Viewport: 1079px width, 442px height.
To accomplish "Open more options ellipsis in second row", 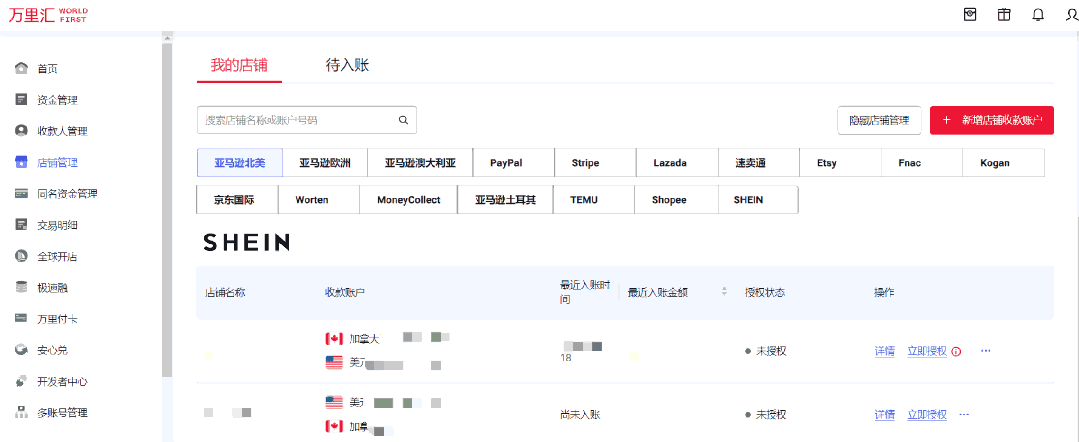I will coord(964,414).
